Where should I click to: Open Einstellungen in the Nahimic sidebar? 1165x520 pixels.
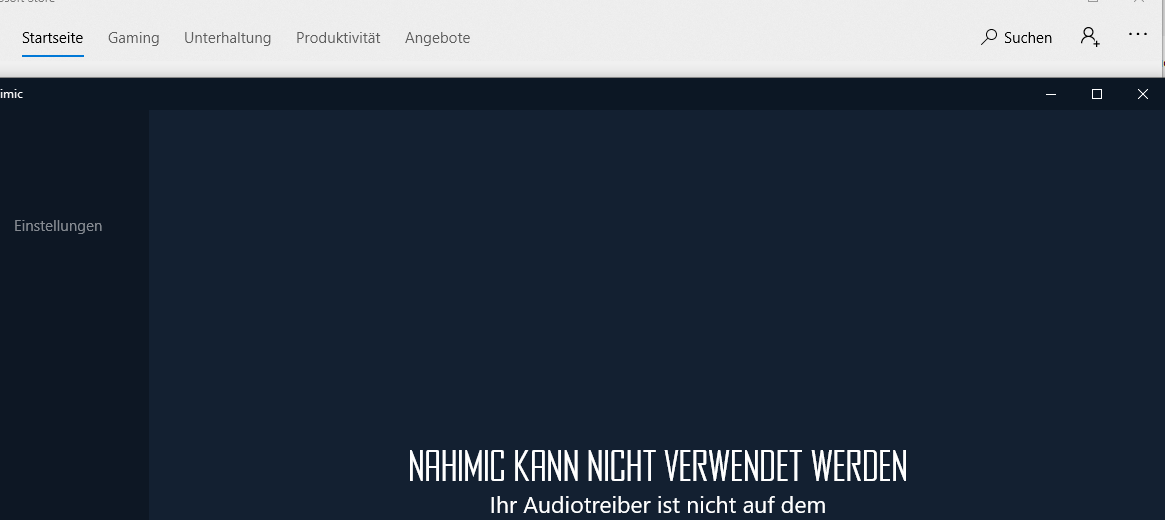click(58, 226)
